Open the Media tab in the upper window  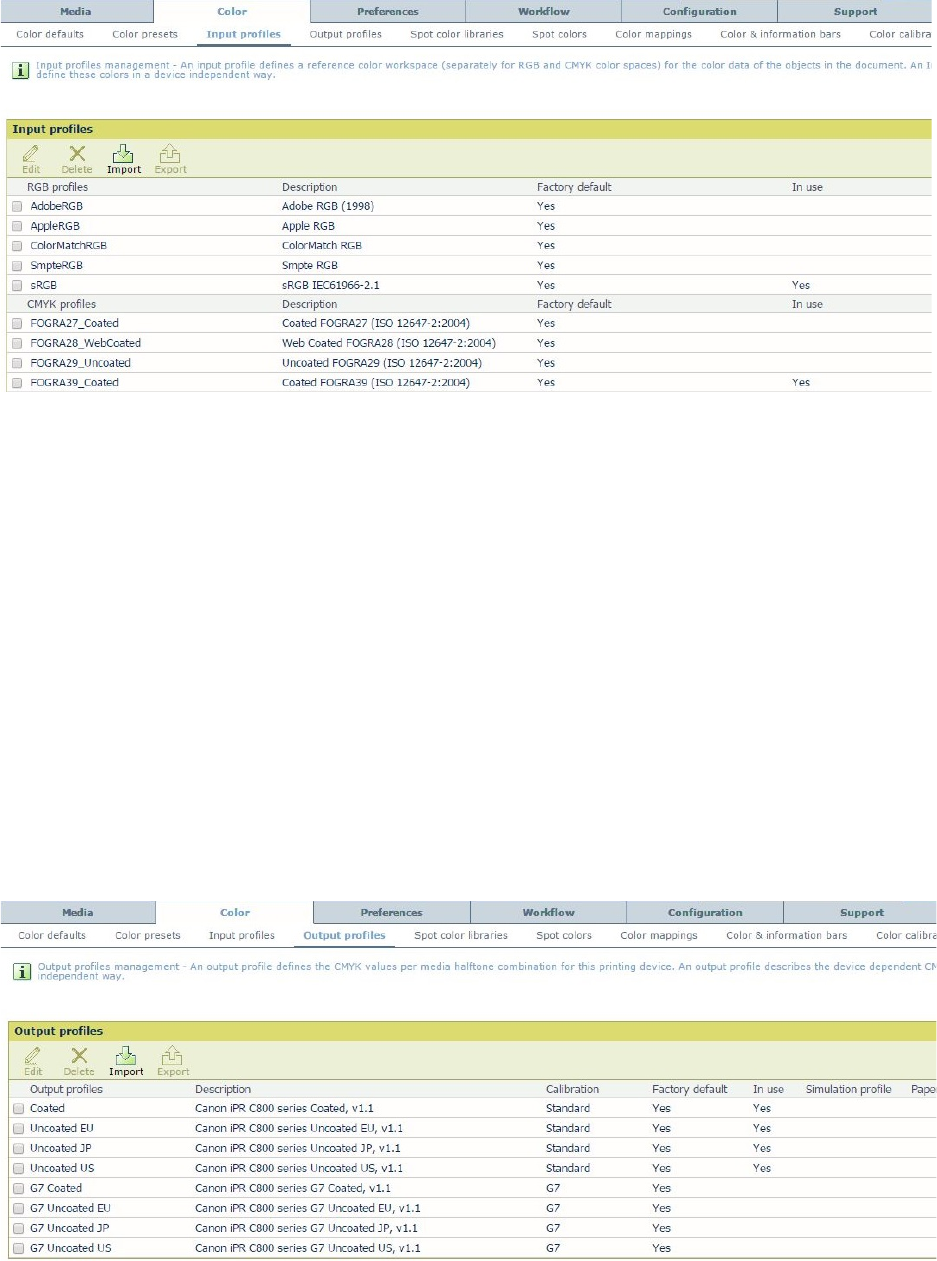tap(77, 12)
